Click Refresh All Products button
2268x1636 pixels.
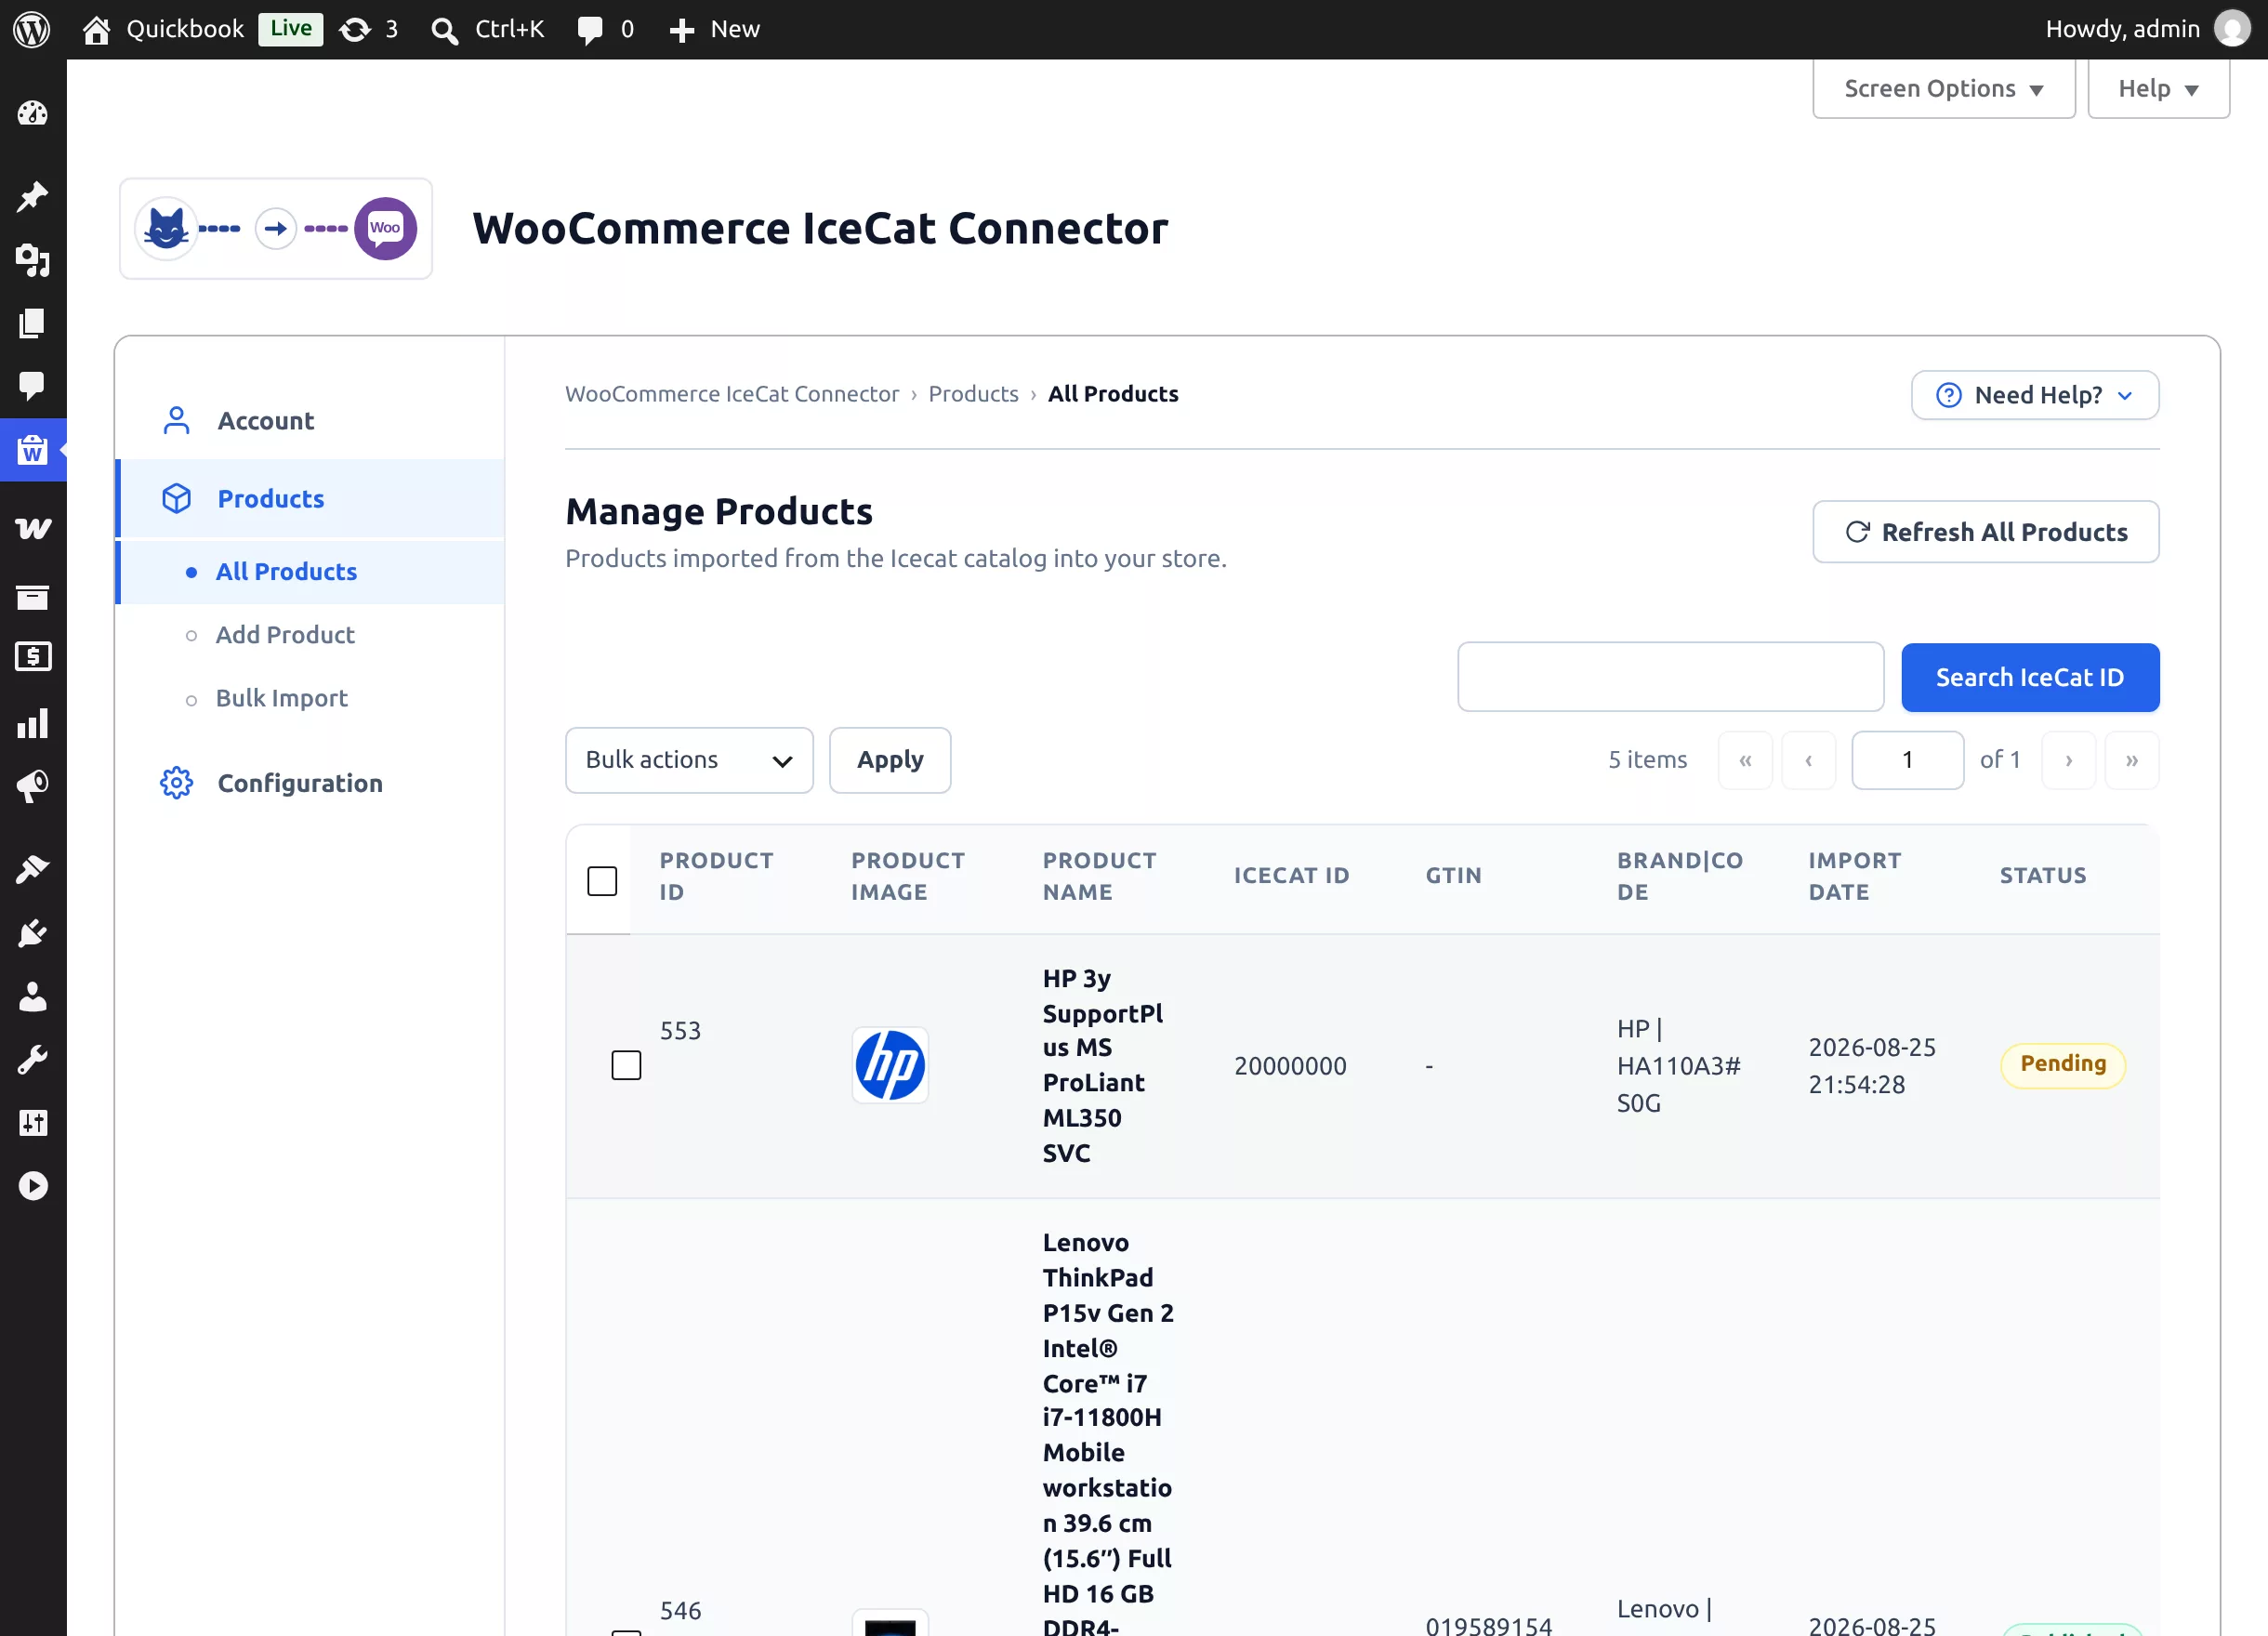tap(1985, 532)
